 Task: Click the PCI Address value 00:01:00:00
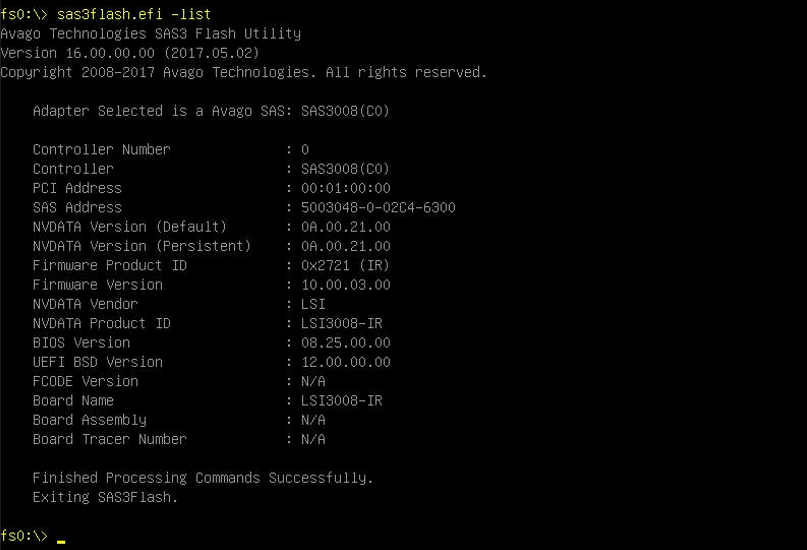tap(346, 188)
